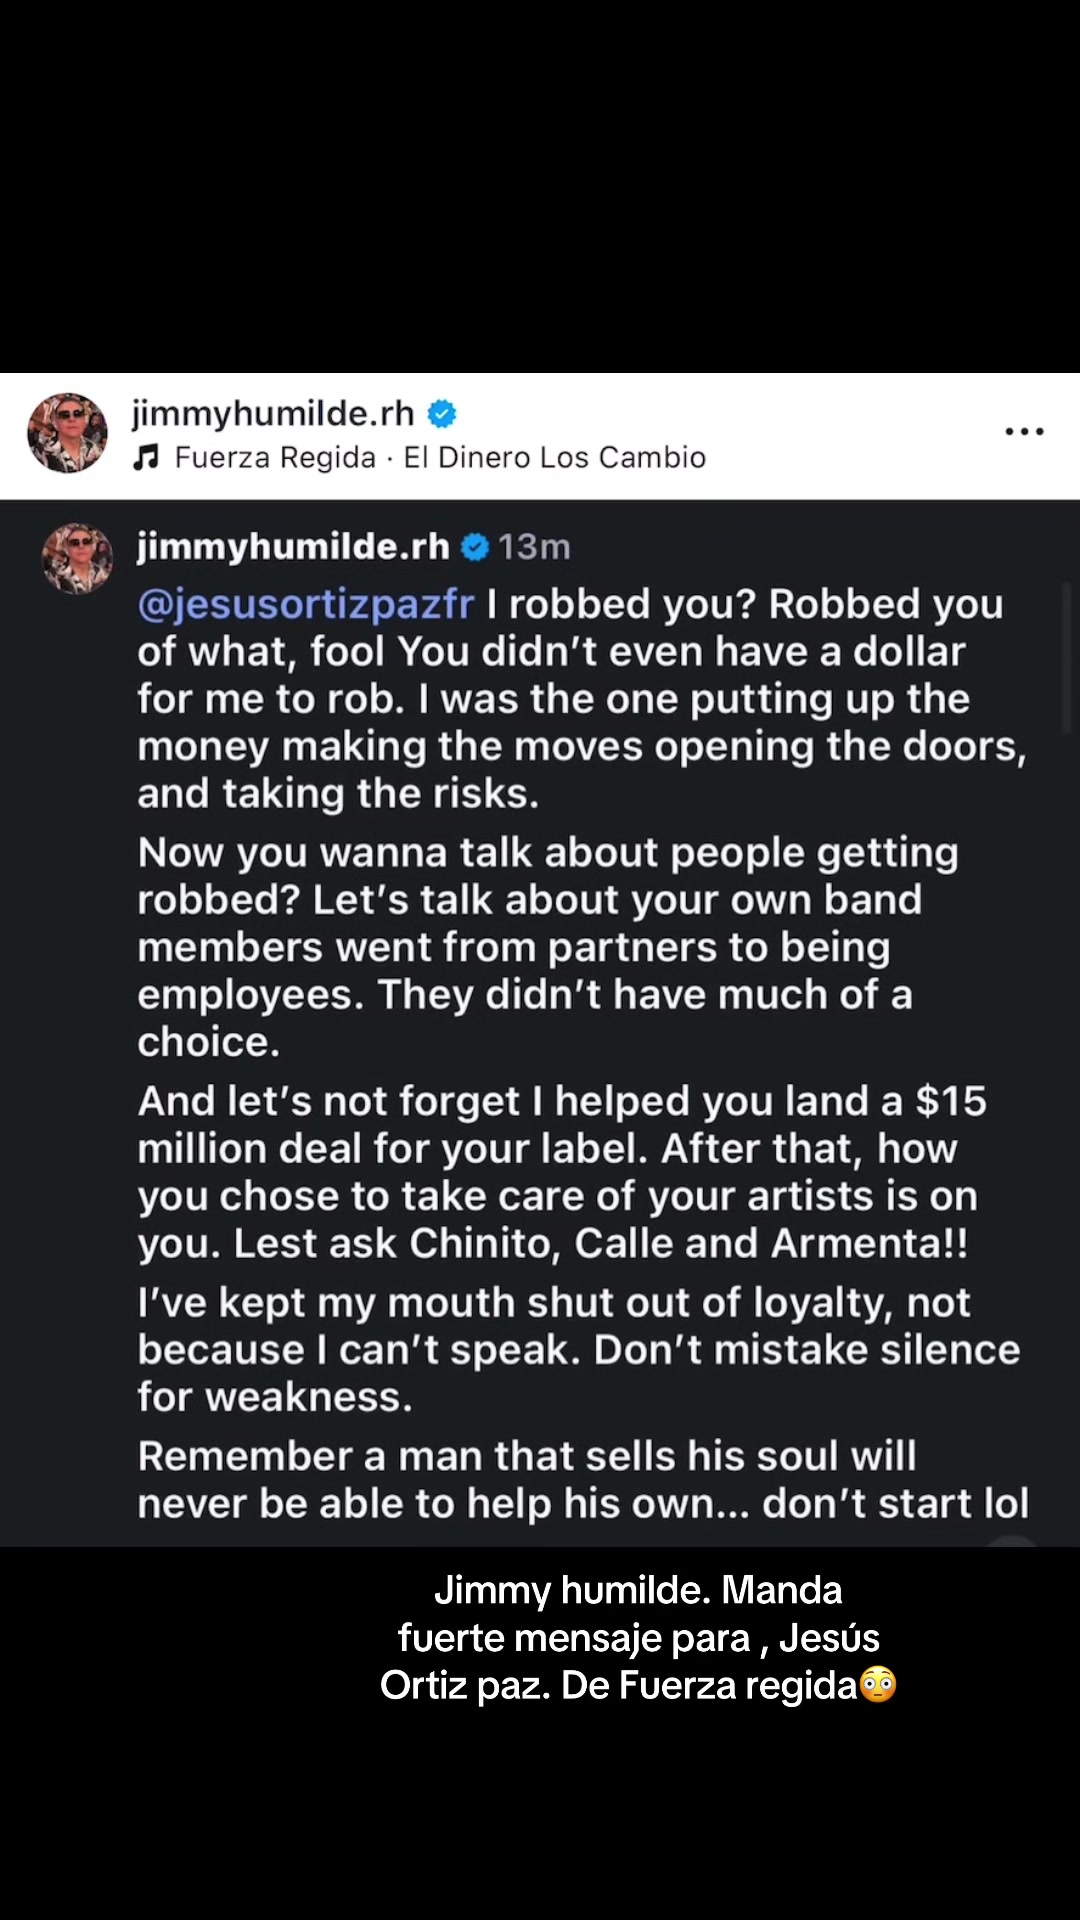This screenshot has width=1080, height=1920.
Task: Tap the music note icon
Action: [x=147, y=458]
